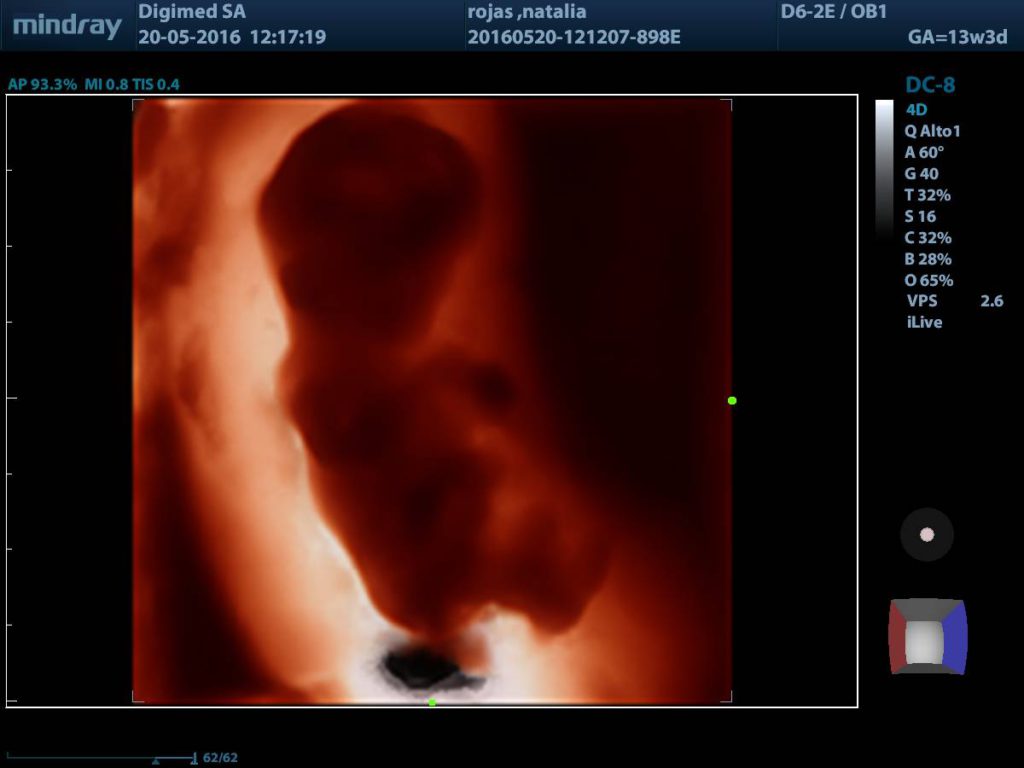
Task: Click the cine loop frame slider
Action: [x=100, y=758]
